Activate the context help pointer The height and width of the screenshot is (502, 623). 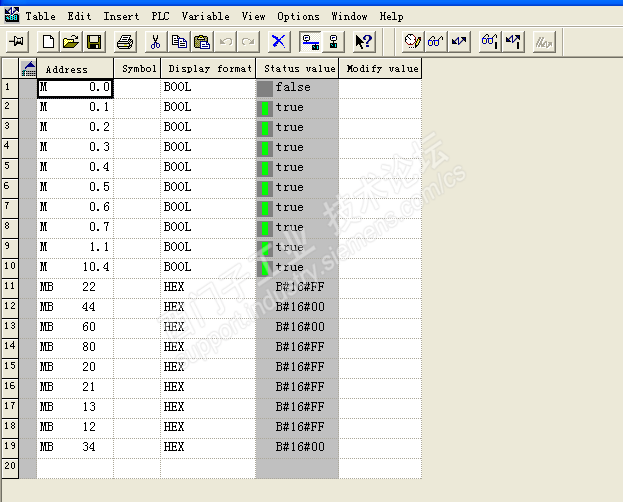[364, 41]
